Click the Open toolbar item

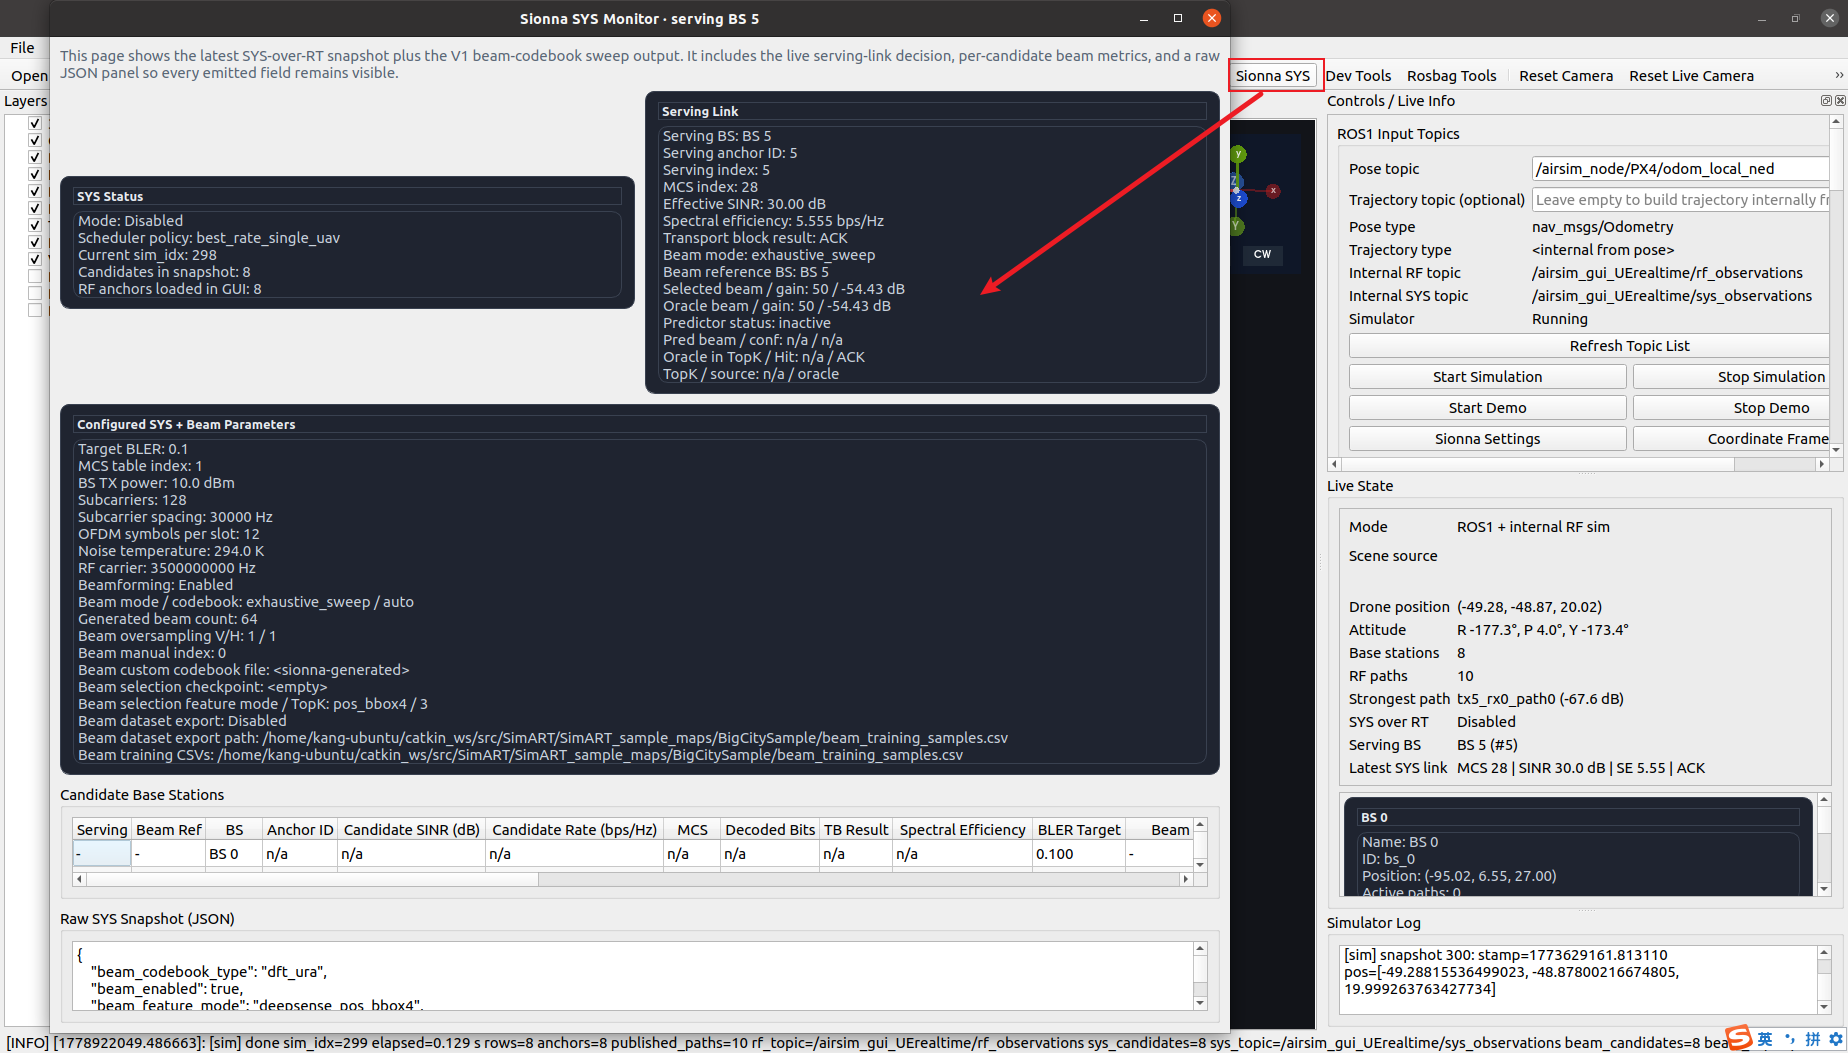click(x=29, y=76)
